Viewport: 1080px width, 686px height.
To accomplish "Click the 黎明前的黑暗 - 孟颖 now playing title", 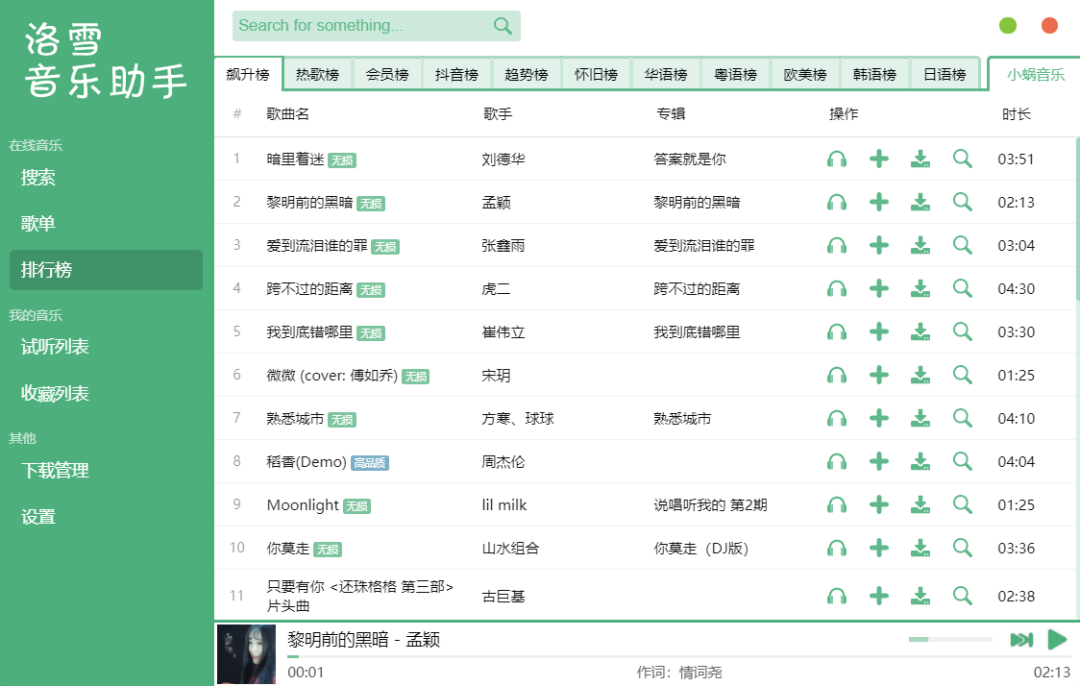I will [x=364, y=640].
